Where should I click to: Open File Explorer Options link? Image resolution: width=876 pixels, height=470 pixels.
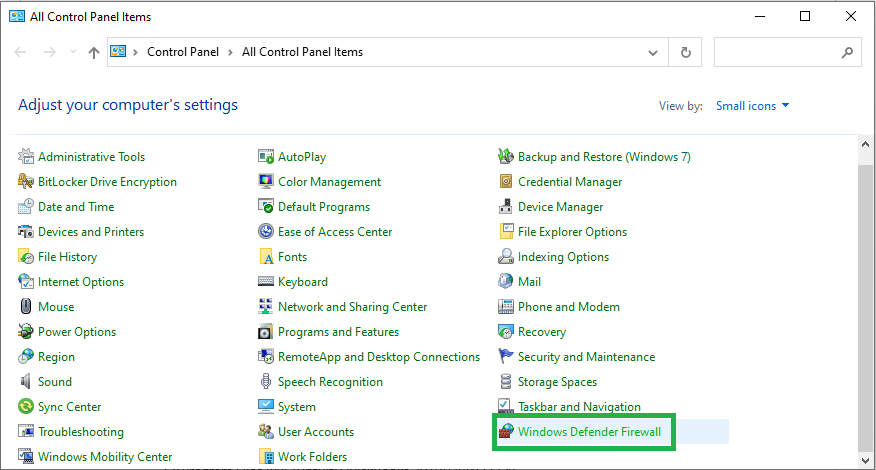click(572, 232)
